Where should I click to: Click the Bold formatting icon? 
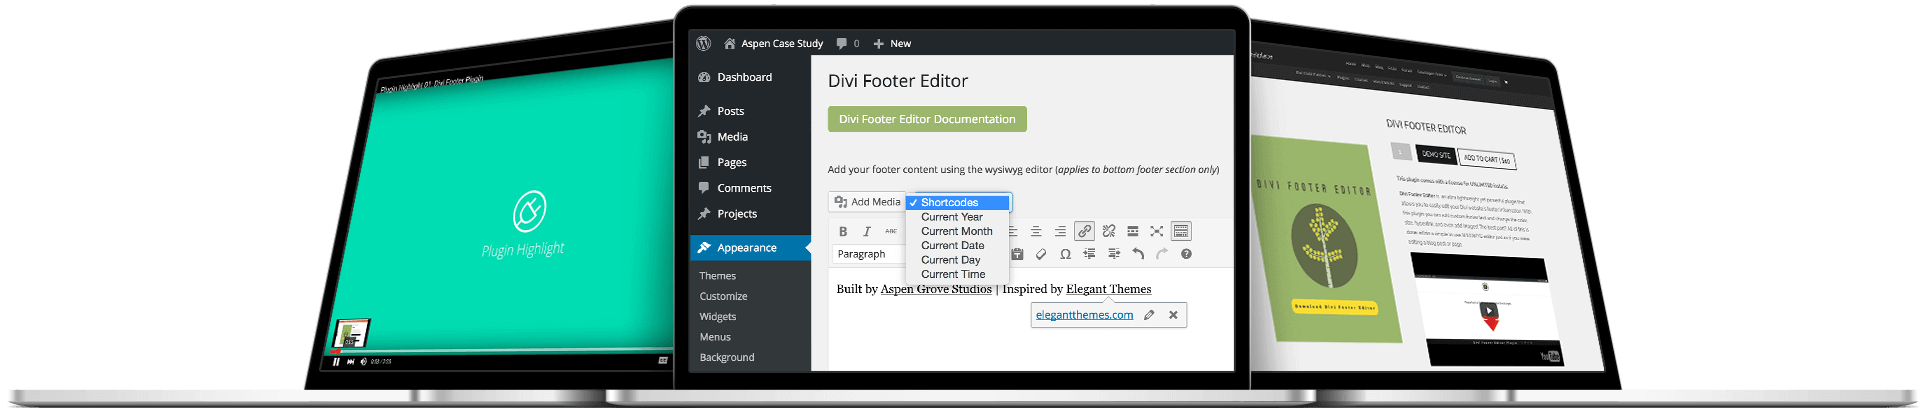point(843,231)
